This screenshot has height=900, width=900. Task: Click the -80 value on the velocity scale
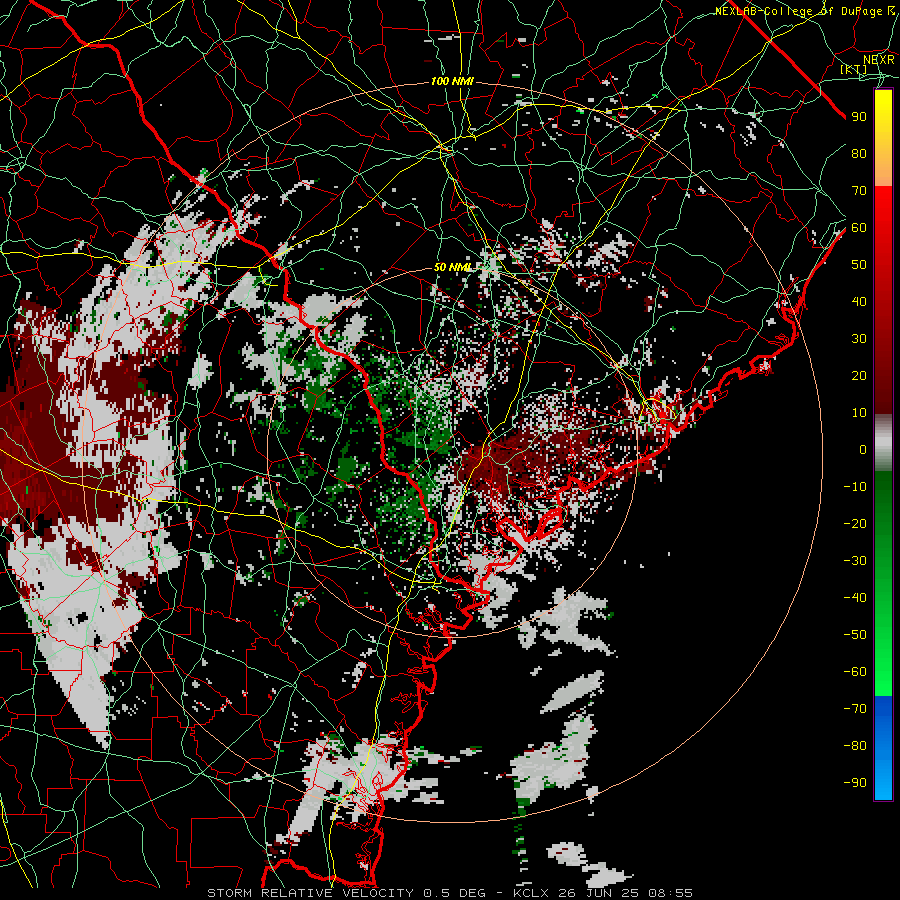pyautogui.click(x=855, y=746)
